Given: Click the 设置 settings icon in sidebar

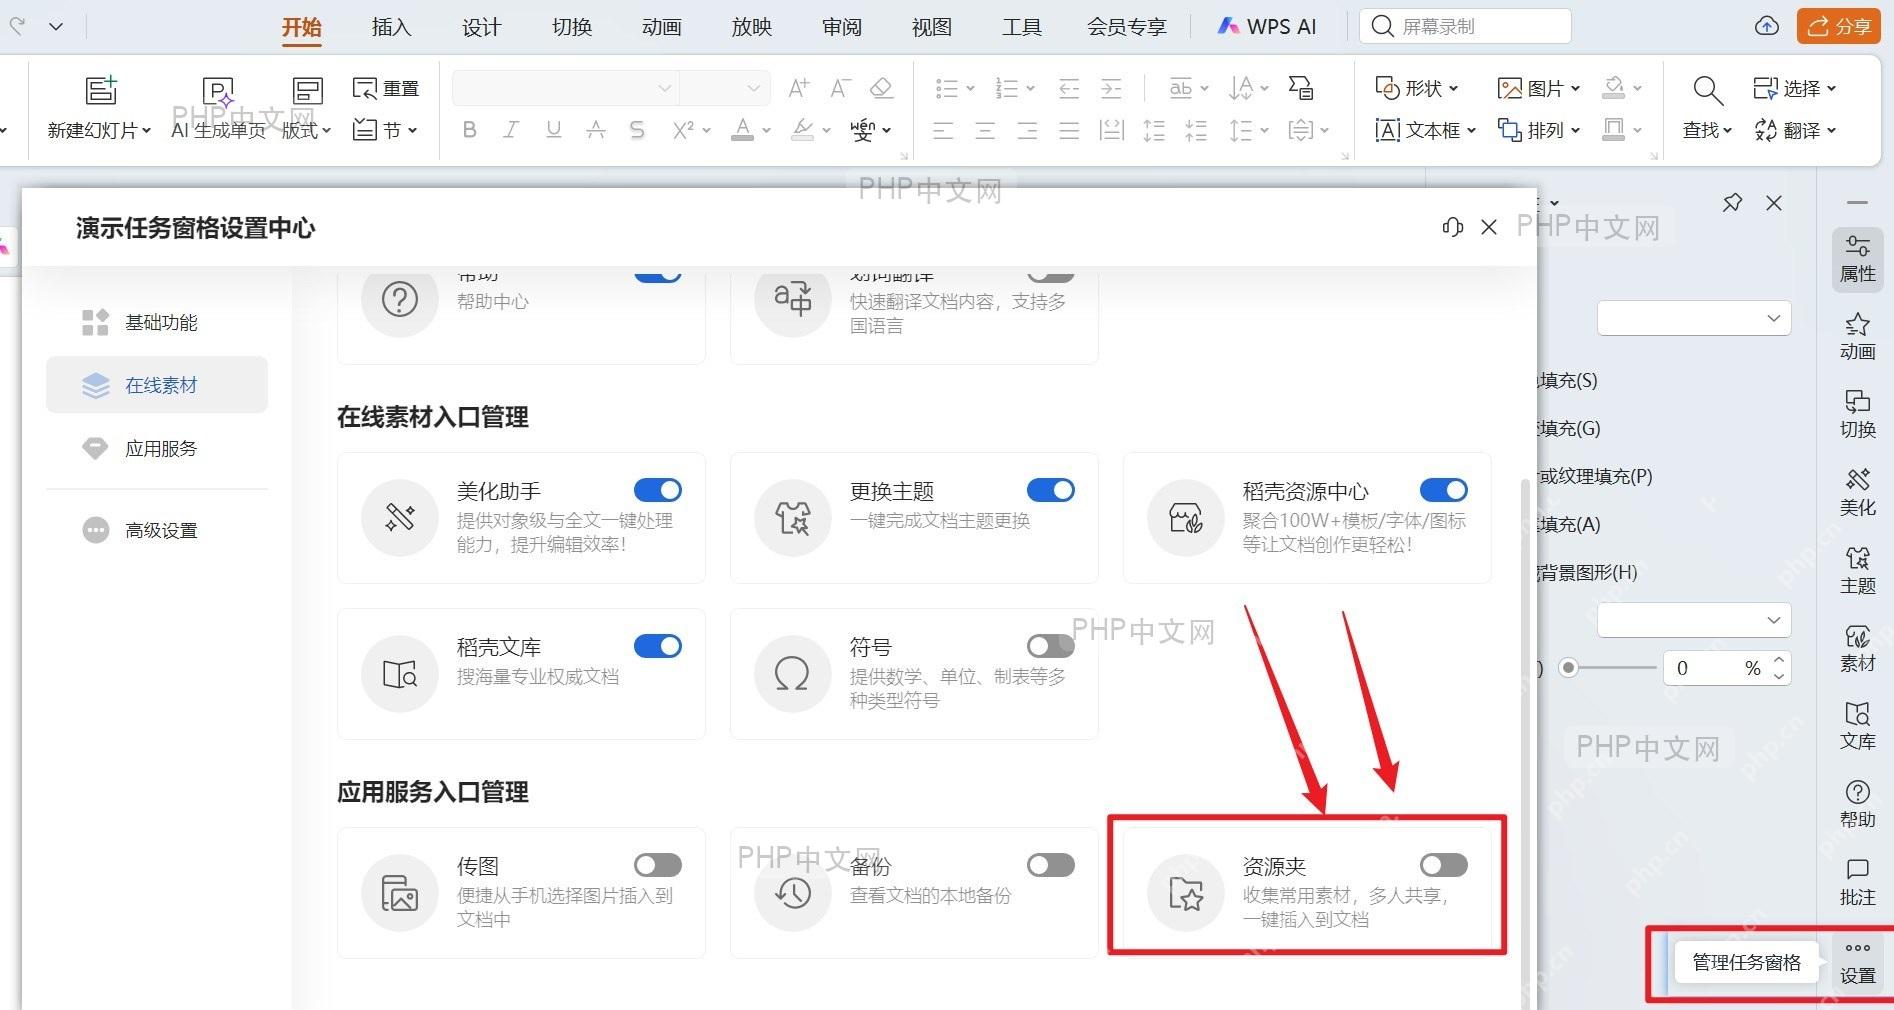Looking at the screenshot, I should pyautogui.click(x=1857, y=961).
